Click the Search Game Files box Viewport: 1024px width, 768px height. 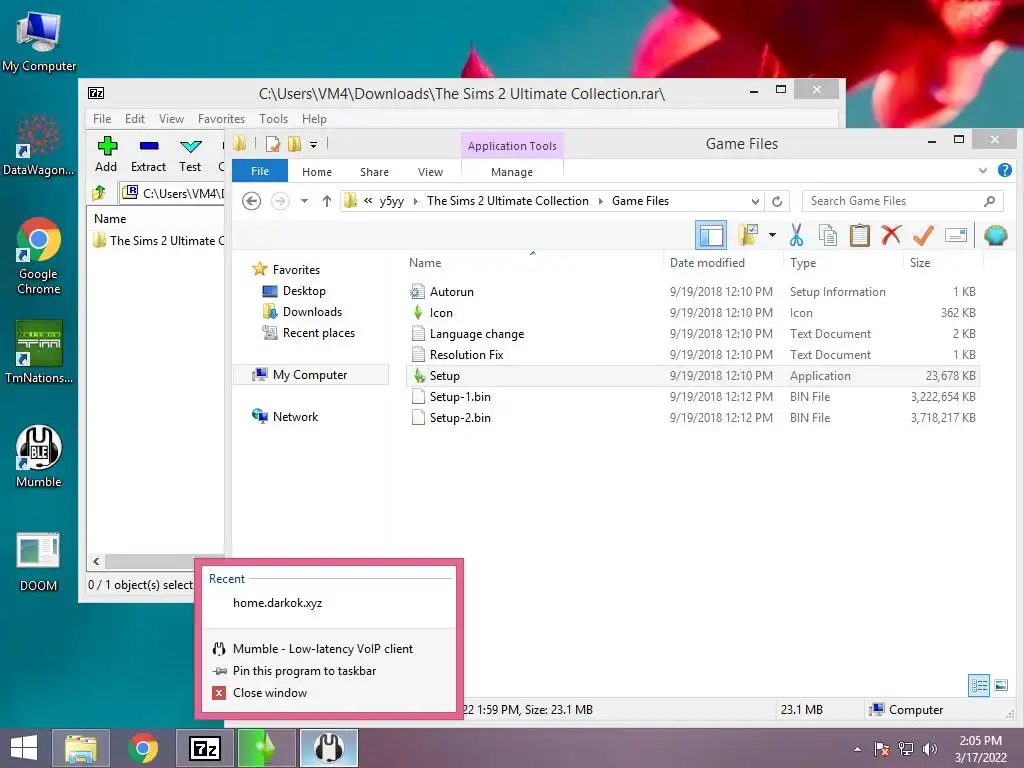[x=903, y=201]
